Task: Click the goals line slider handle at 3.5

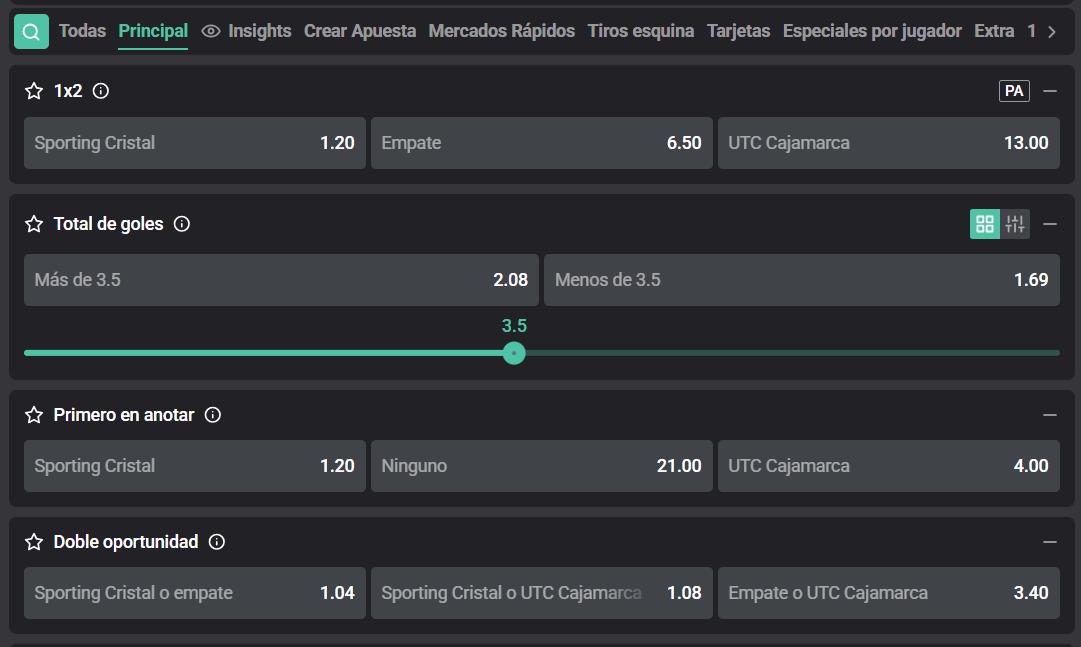Action: tap(514, 353)
